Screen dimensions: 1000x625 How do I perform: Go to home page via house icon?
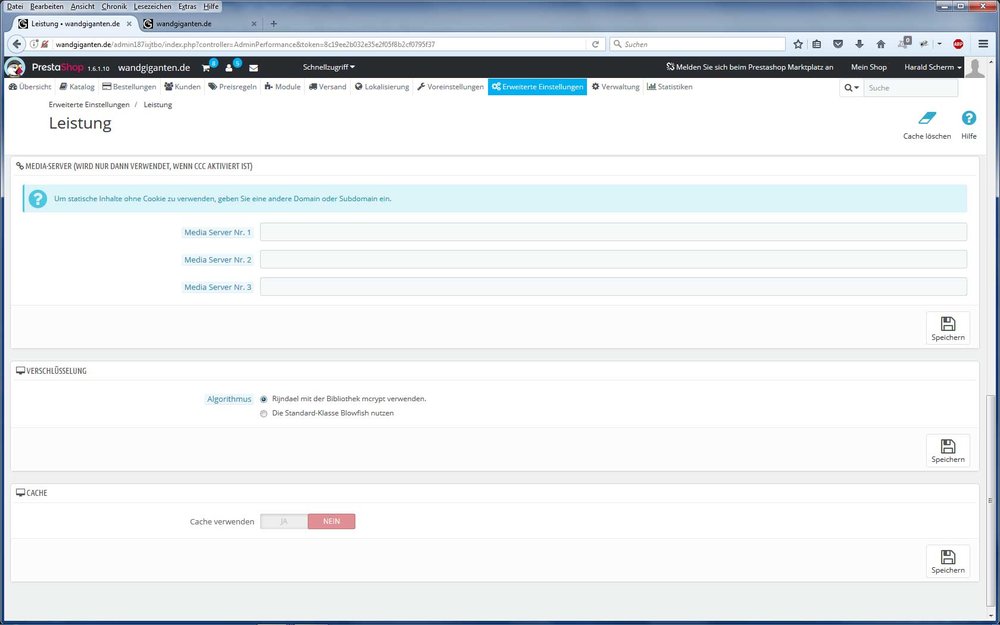tap(881, 44)
